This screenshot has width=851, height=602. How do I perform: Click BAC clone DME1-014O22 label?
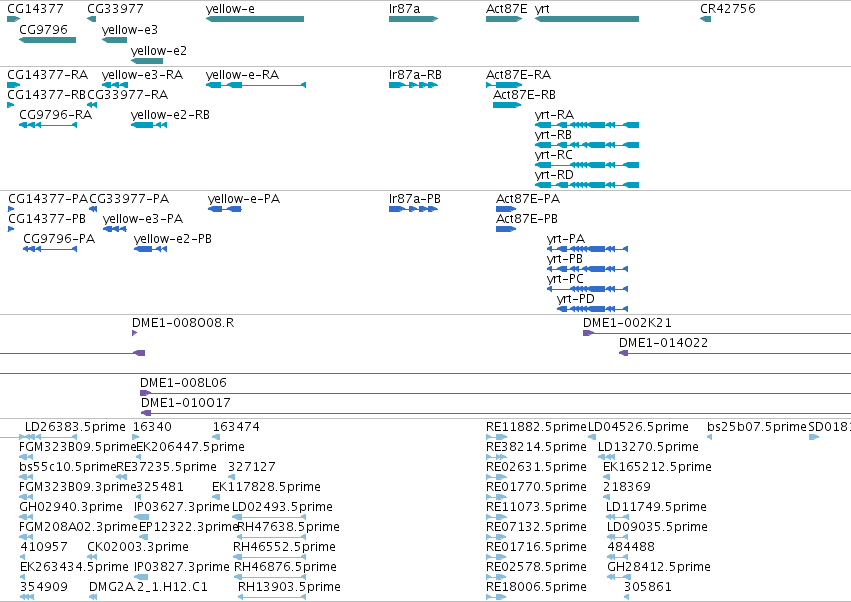[x=663, y=343]
